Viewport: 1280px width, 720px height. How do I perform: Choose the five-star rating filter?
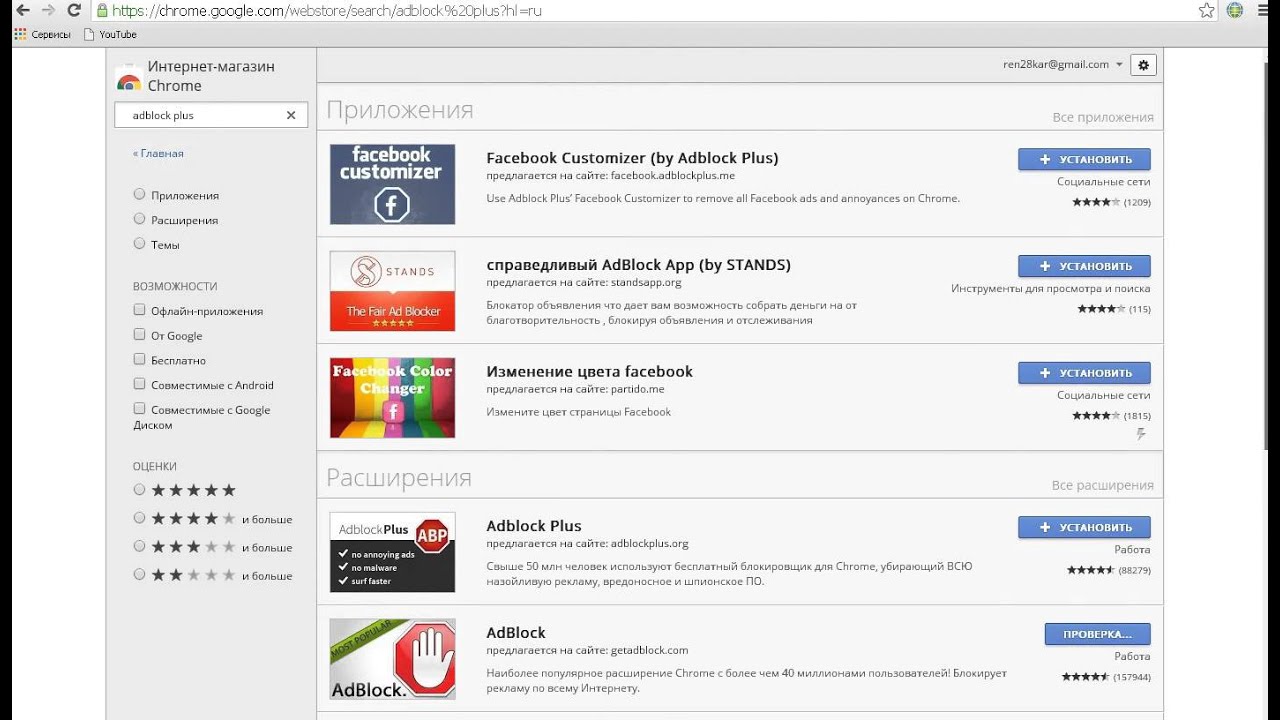click(x=140, y=490)
